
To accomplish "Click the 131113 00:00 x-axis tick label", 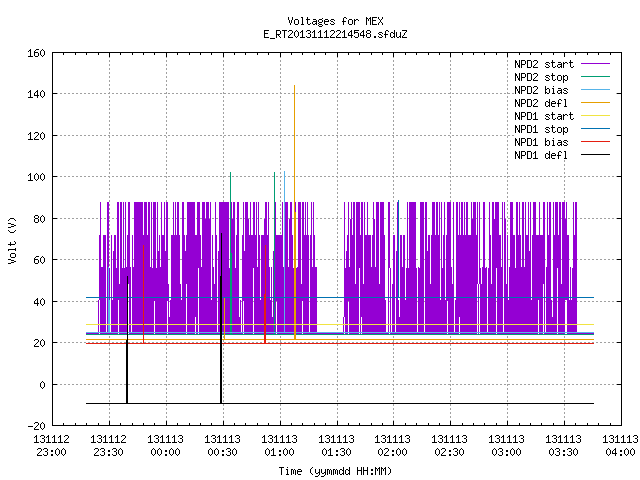I will tap(165, 446).
